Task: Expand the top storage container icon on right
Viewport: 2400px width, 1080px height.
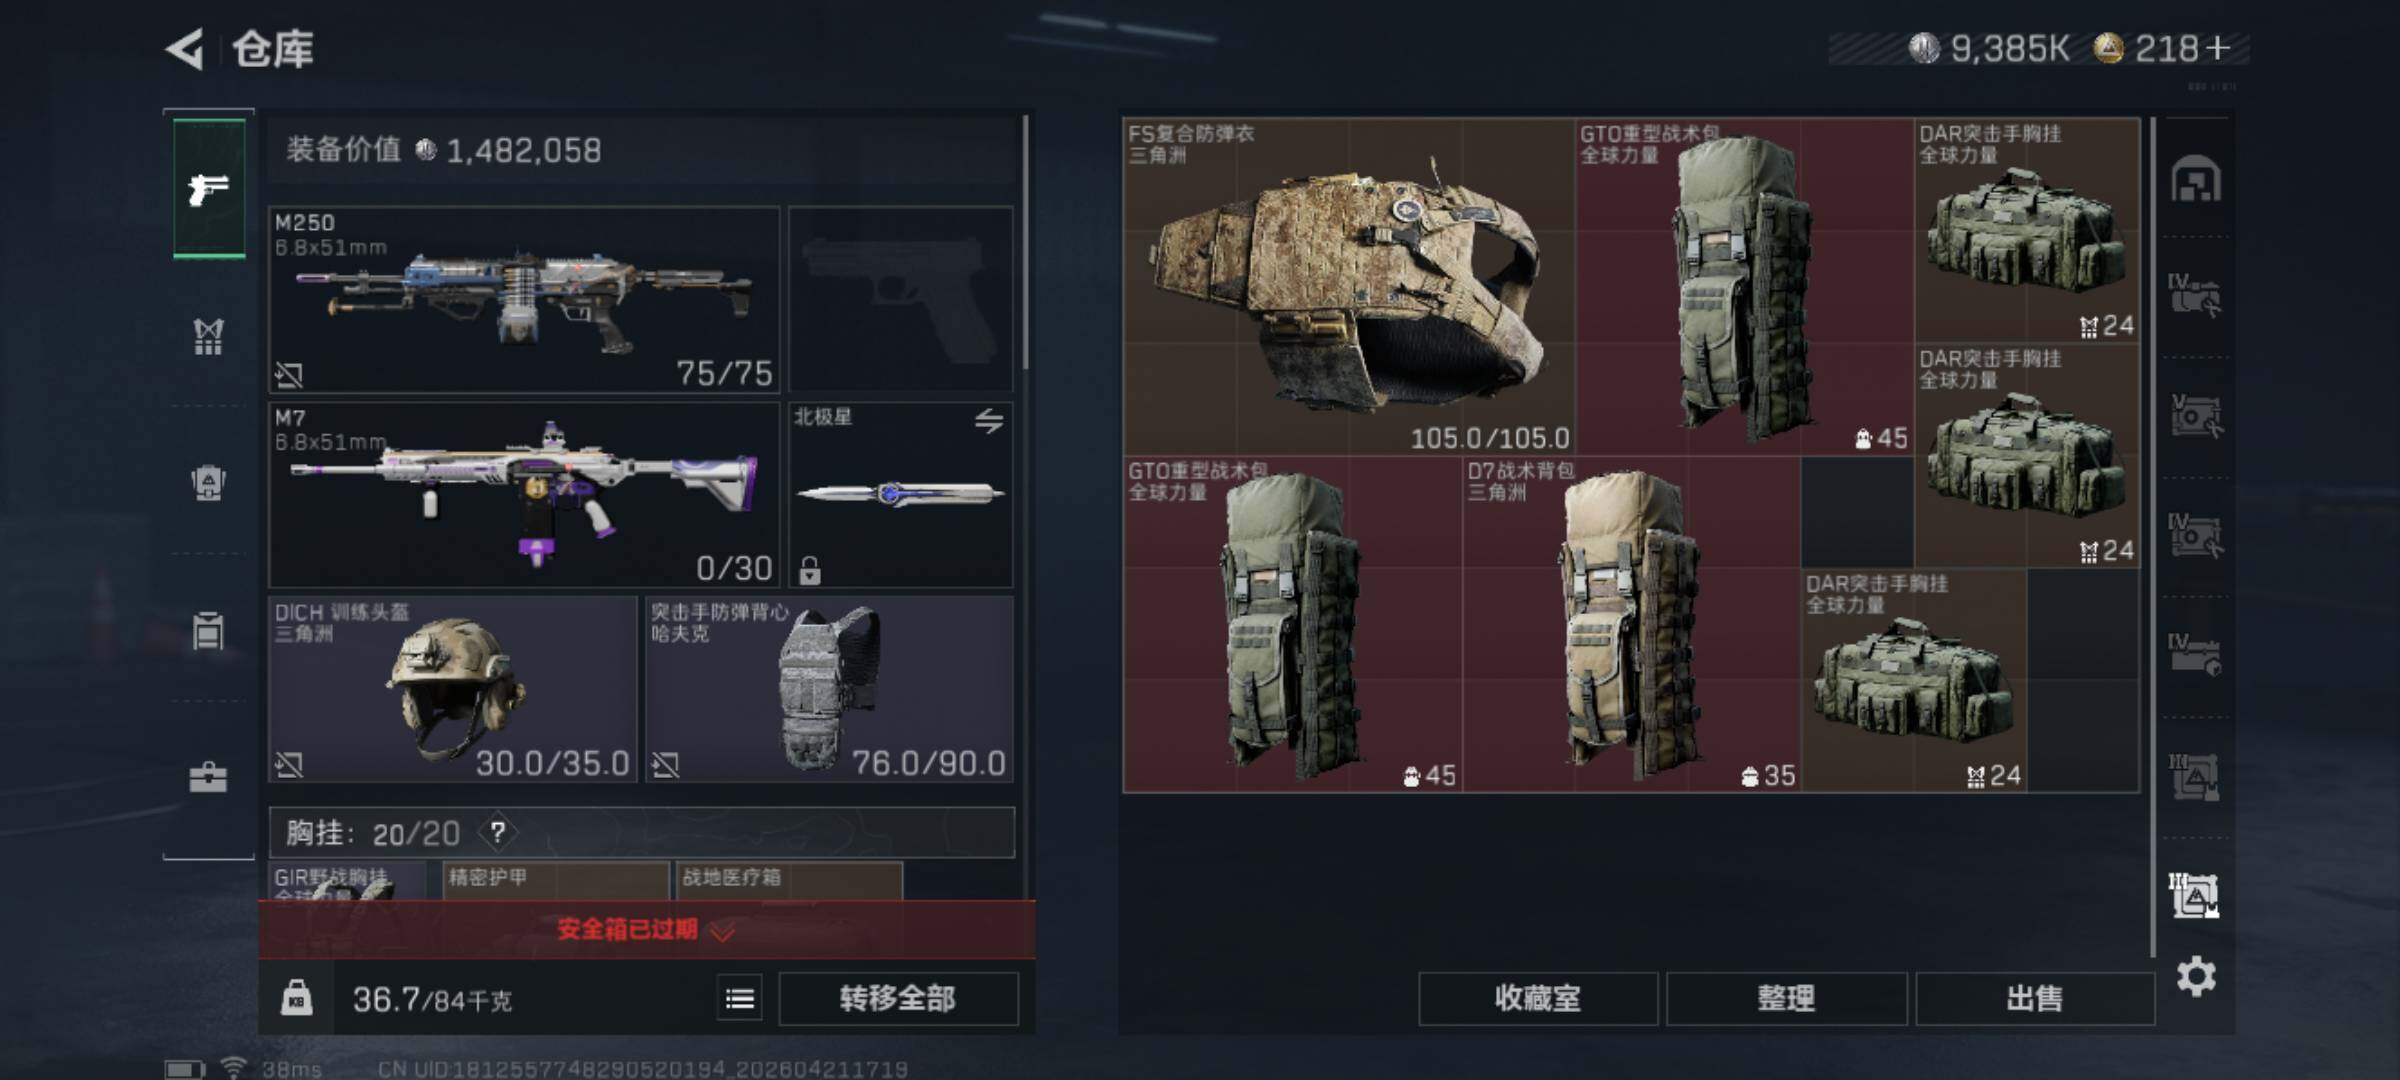Action: [x=2196, y=180]
